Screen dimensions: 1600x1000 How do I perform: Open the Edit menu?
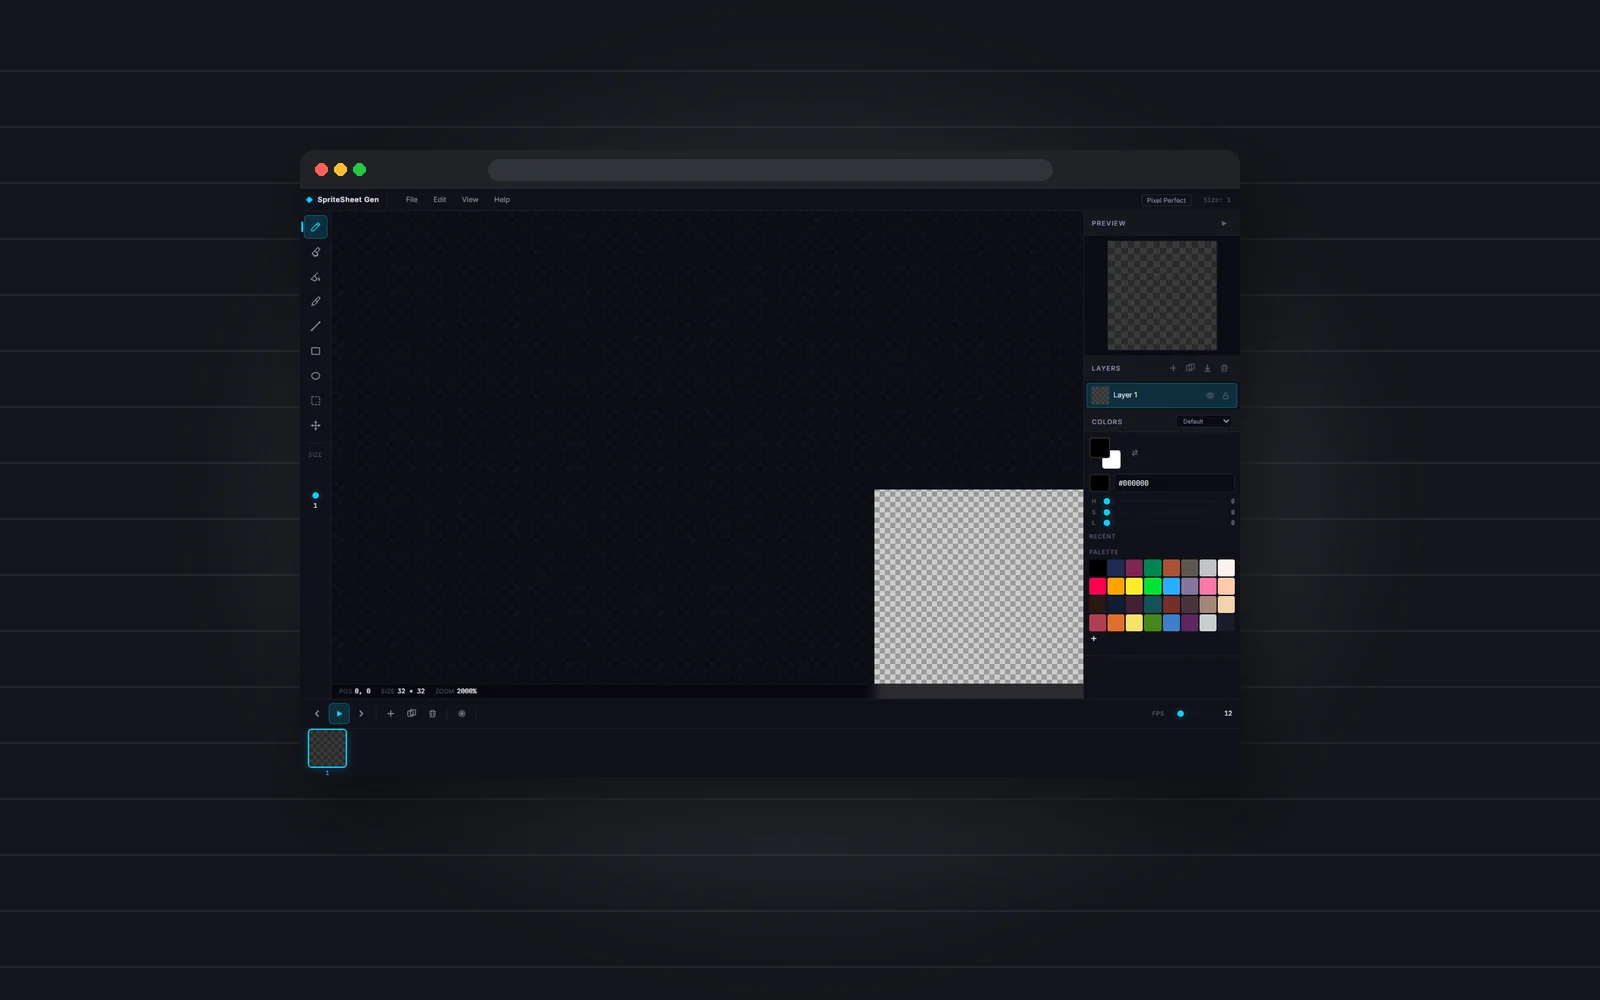point(440,200)
